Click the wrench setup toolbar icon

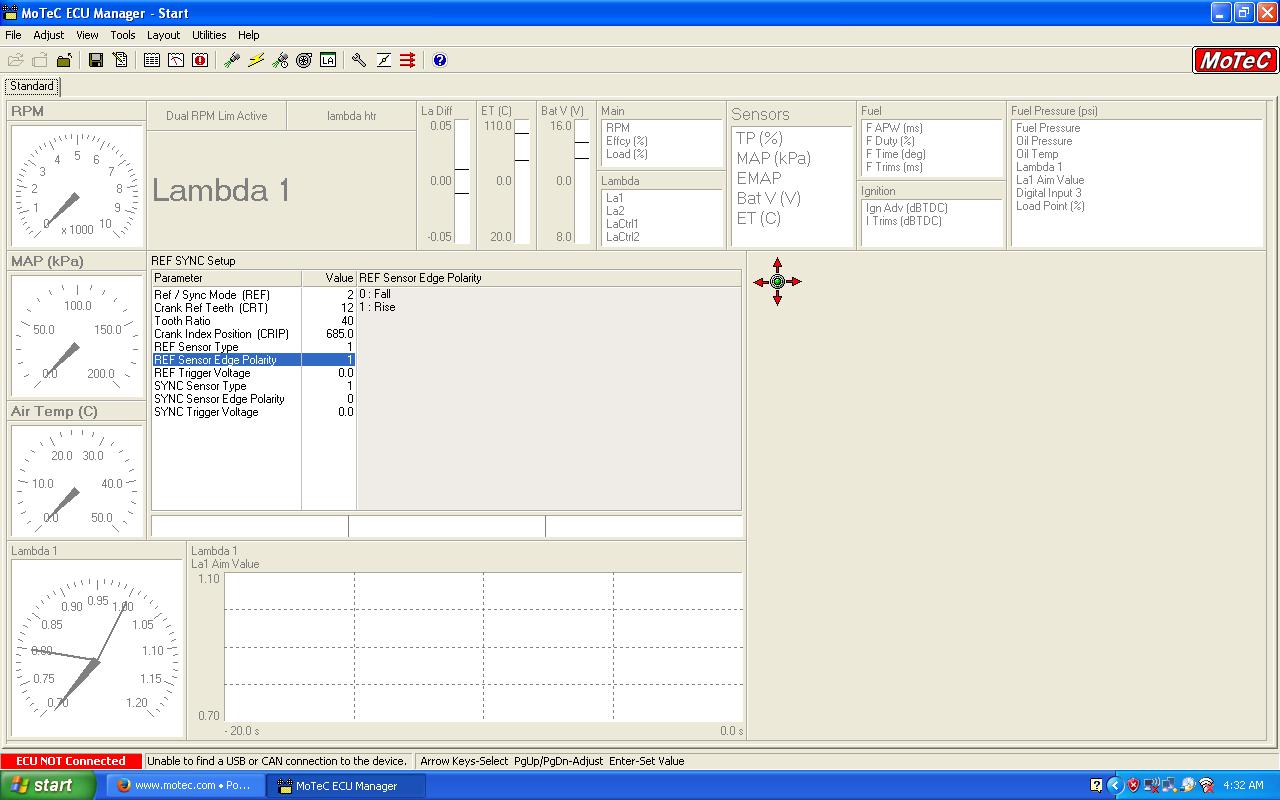359,60
